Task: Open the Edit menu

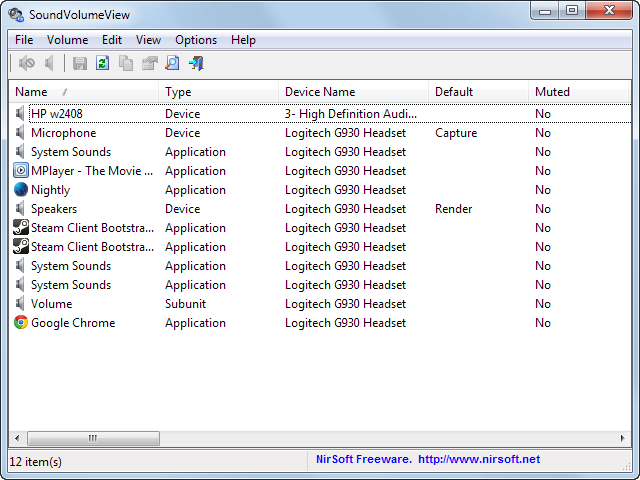Action: (x=112, y=40)
